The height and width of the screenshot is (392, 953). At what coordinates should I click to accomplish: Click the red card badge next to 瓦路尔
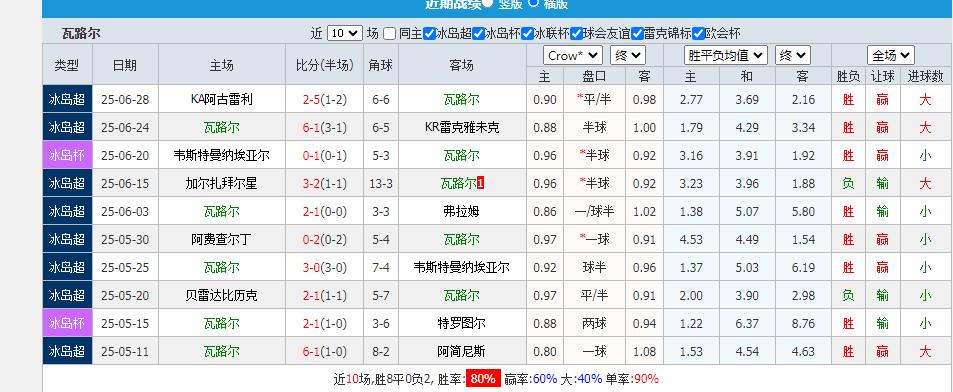click(480, 183)
